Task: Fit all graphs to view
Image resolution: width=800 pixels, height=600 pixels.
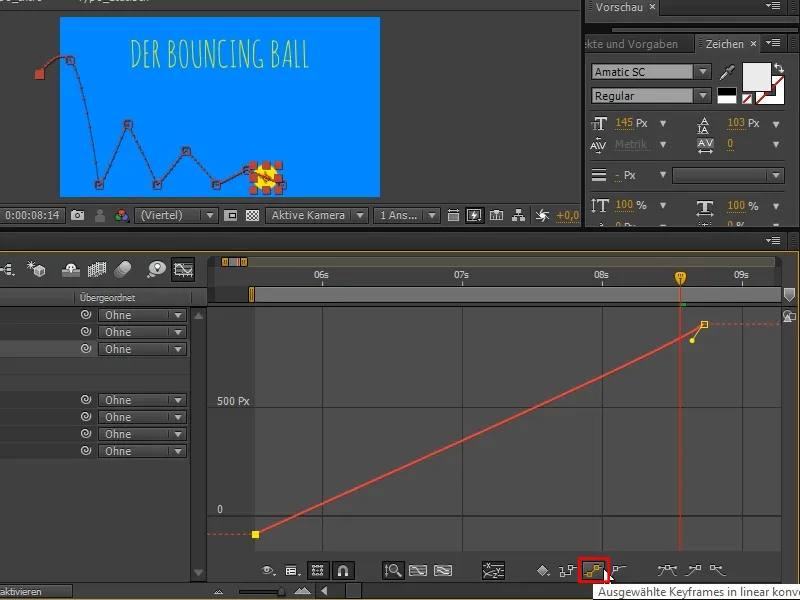Action: pos(443,570)
